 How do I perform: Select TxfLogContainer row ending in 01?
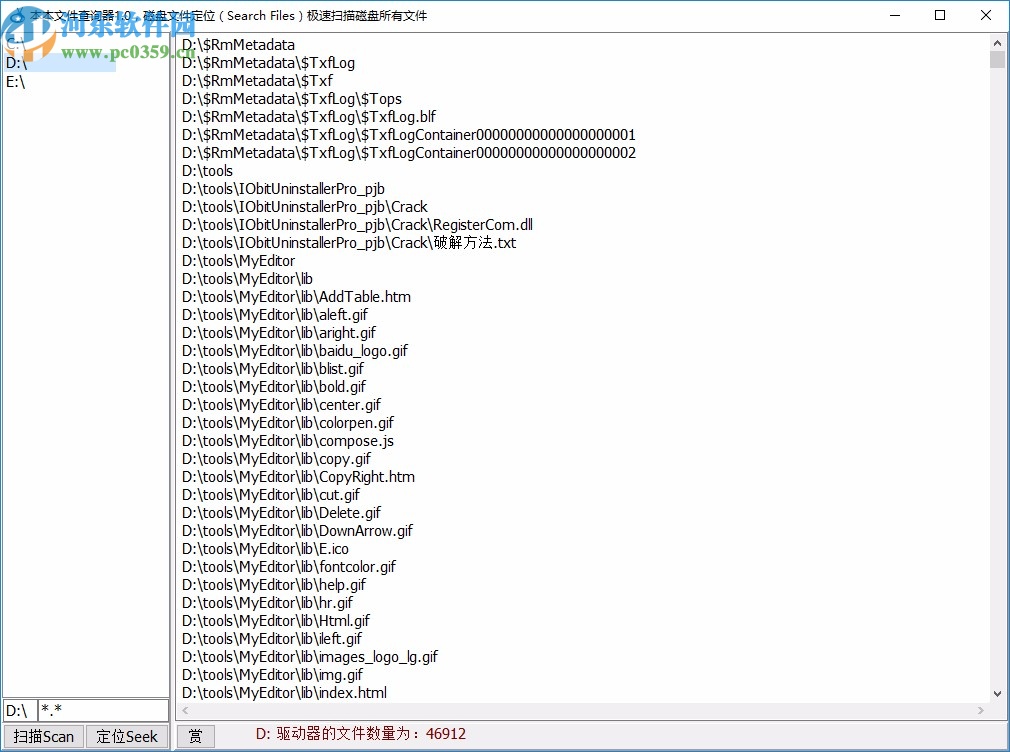click(408, 135)
